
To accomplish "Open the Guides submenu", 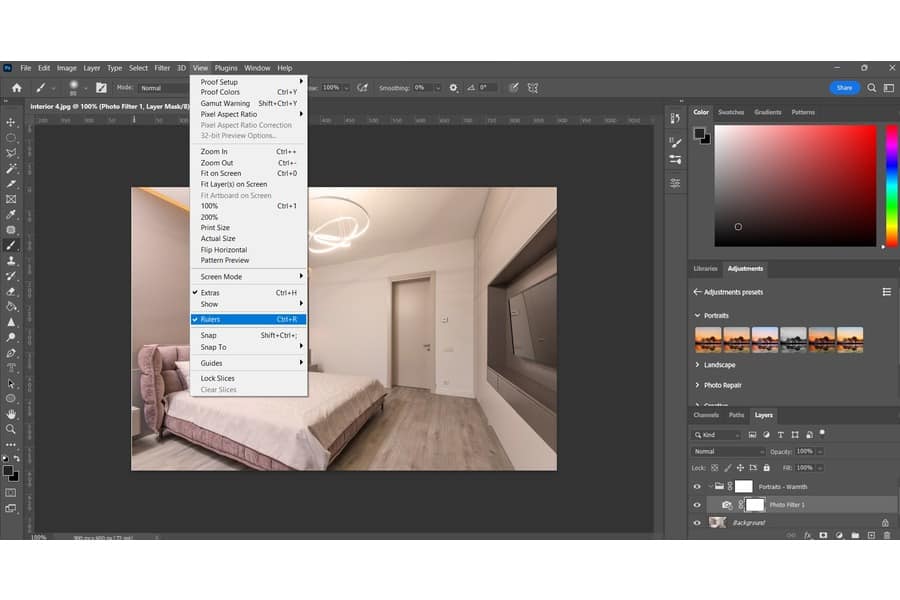I will tap(249, 363).
